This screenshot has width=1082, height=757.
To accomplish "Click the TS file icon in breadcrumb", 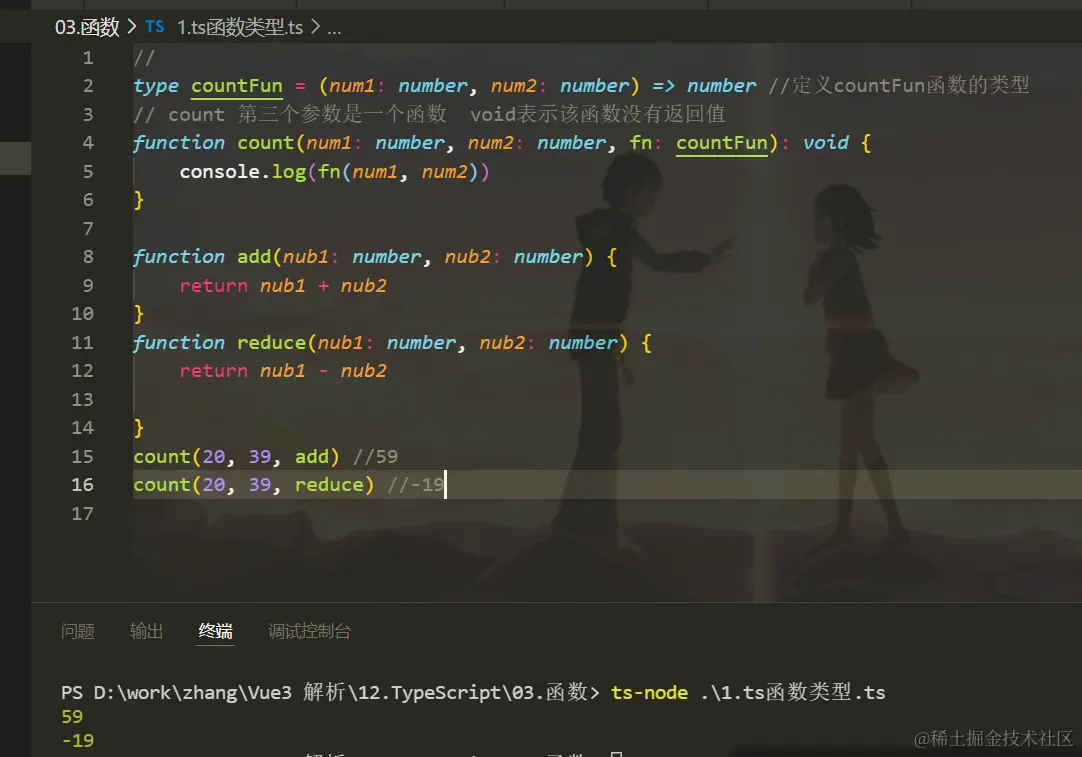I will point(155,27).
